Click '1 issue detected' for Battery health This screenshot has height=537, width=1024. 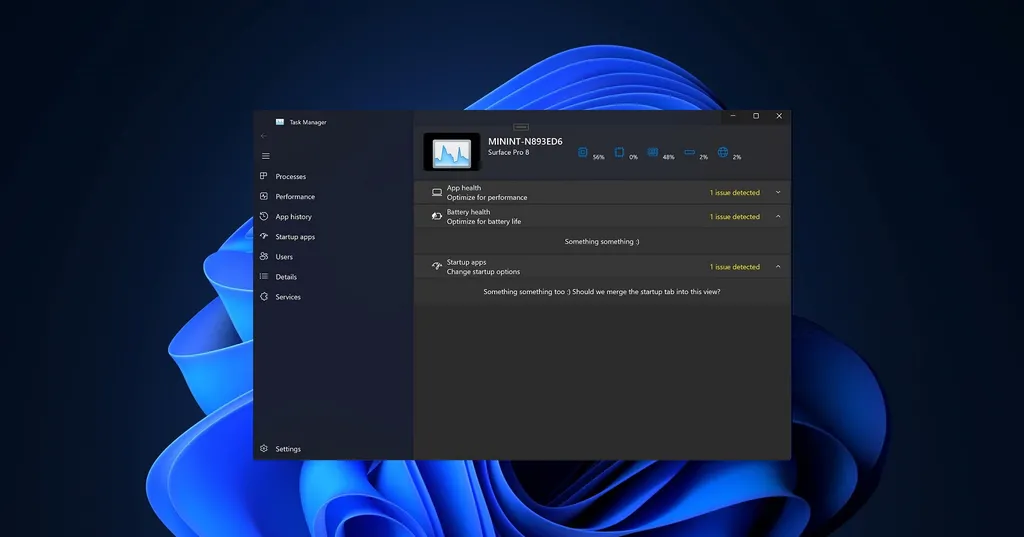pyautogui.click(x=735, y=217)
